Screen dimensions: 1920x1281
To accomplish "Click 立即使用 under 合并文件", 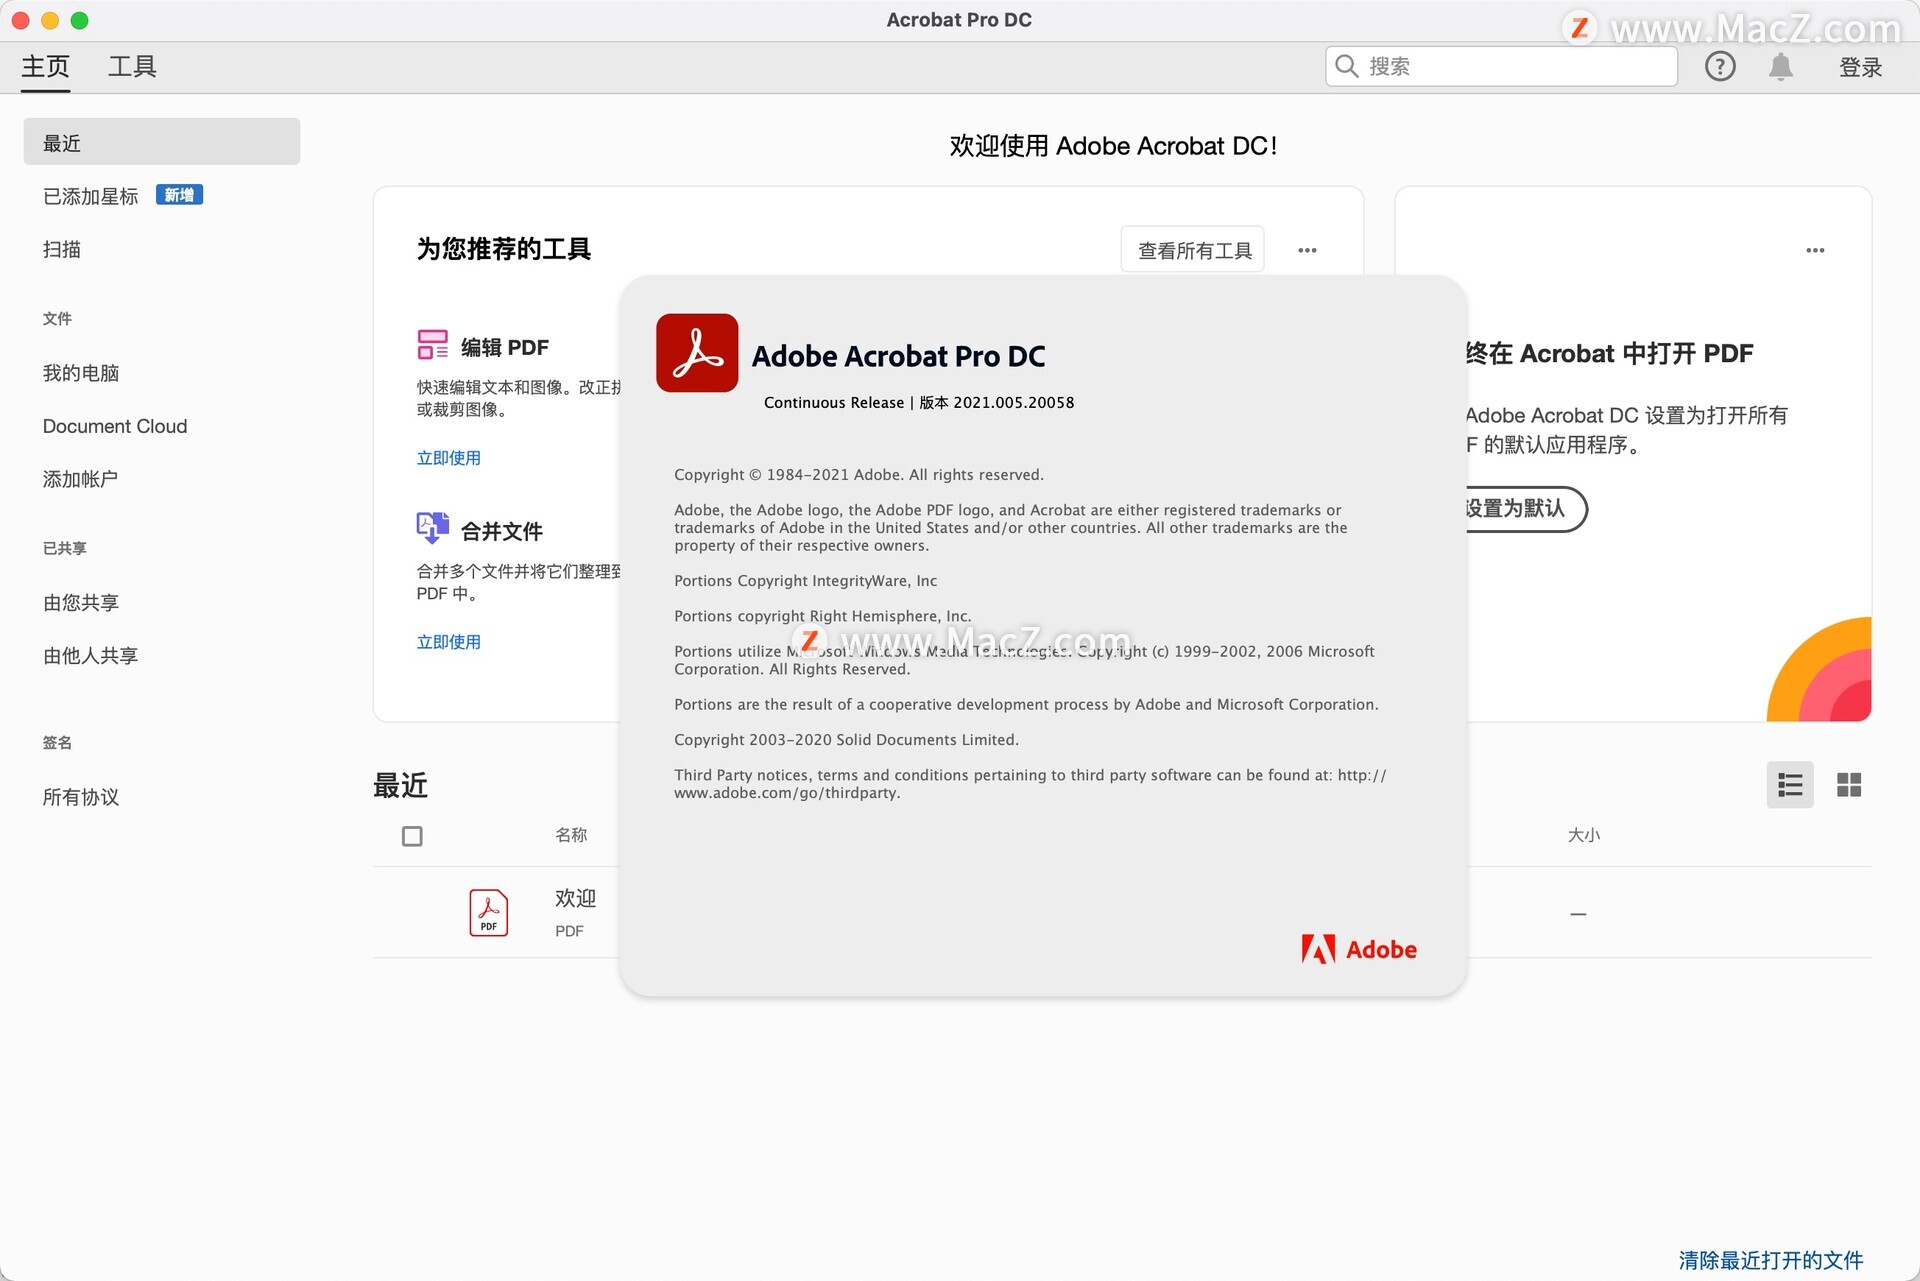I will coord(448,642).
